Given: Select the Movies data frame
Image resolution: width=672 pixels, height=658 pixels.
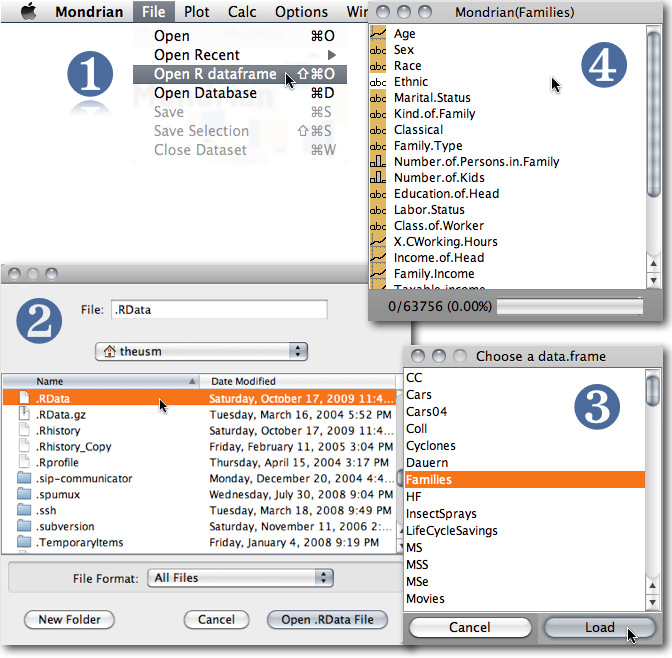Looking at the screenshot, I should coord(525,598).
